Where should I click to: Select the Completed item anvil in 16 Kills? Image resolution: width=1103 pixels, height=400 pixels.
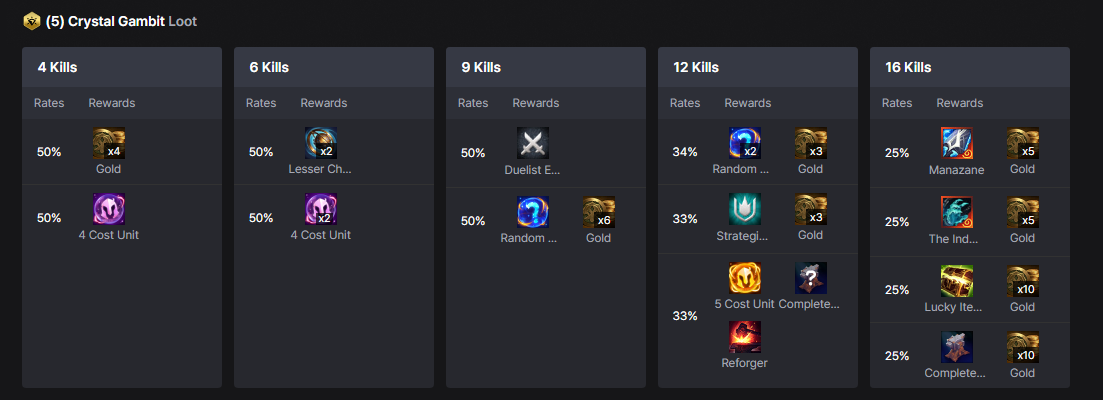(956, 347)
